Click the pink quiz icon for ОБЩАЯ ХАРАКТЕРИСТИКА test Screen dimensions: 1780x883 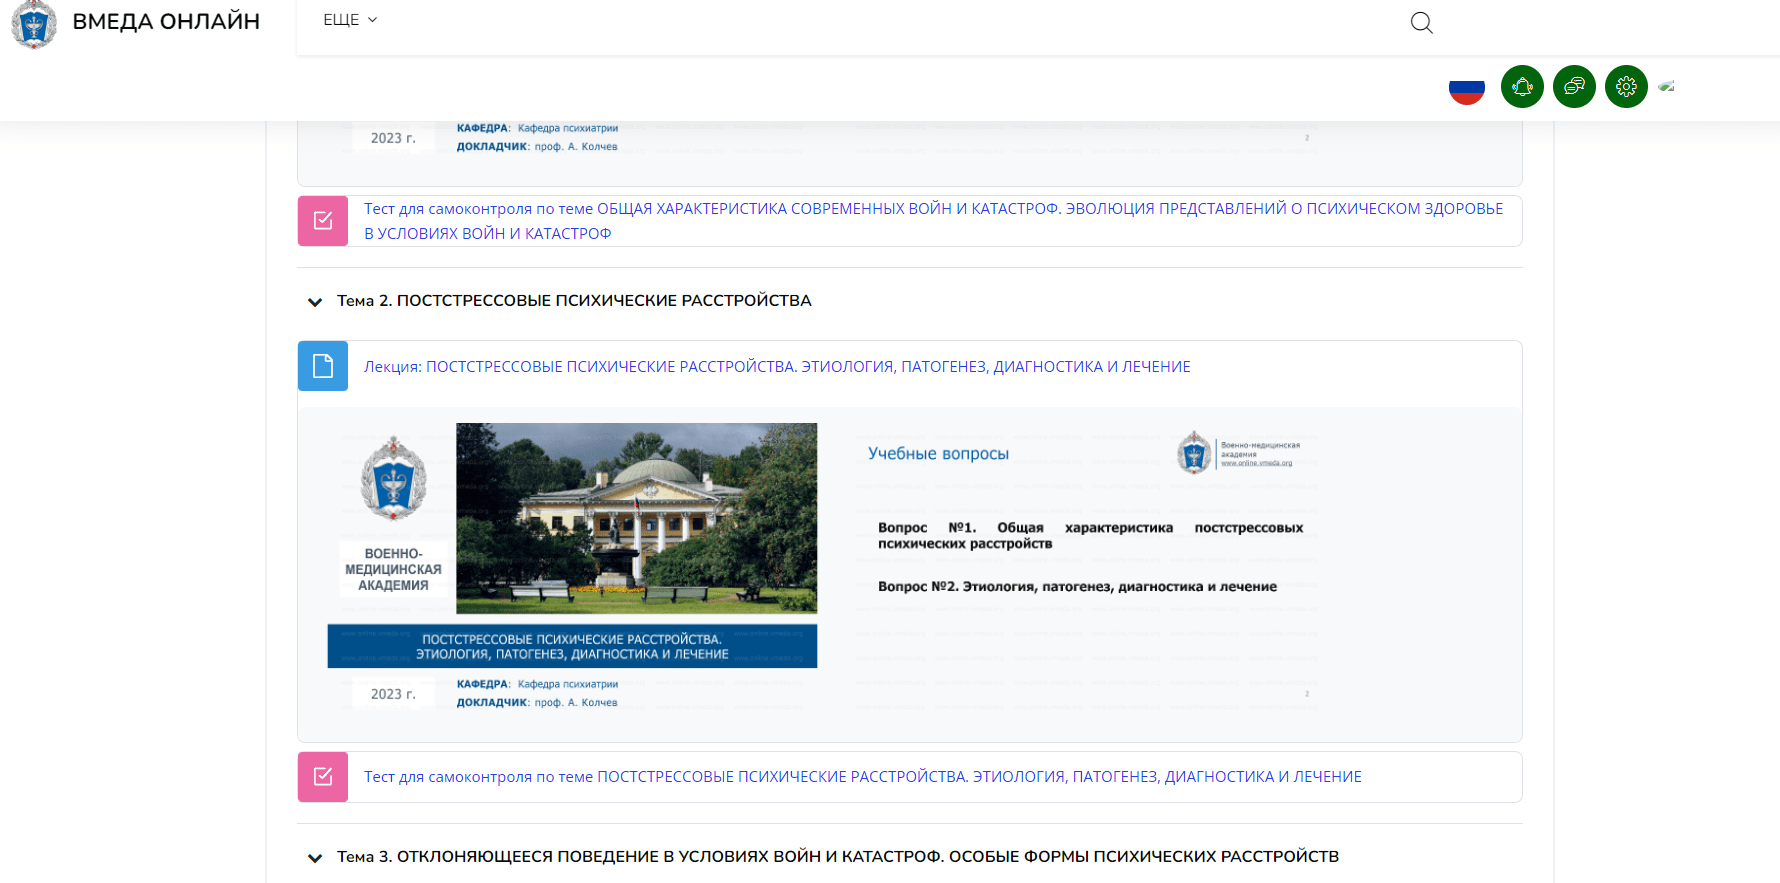[x=323, y=221]
